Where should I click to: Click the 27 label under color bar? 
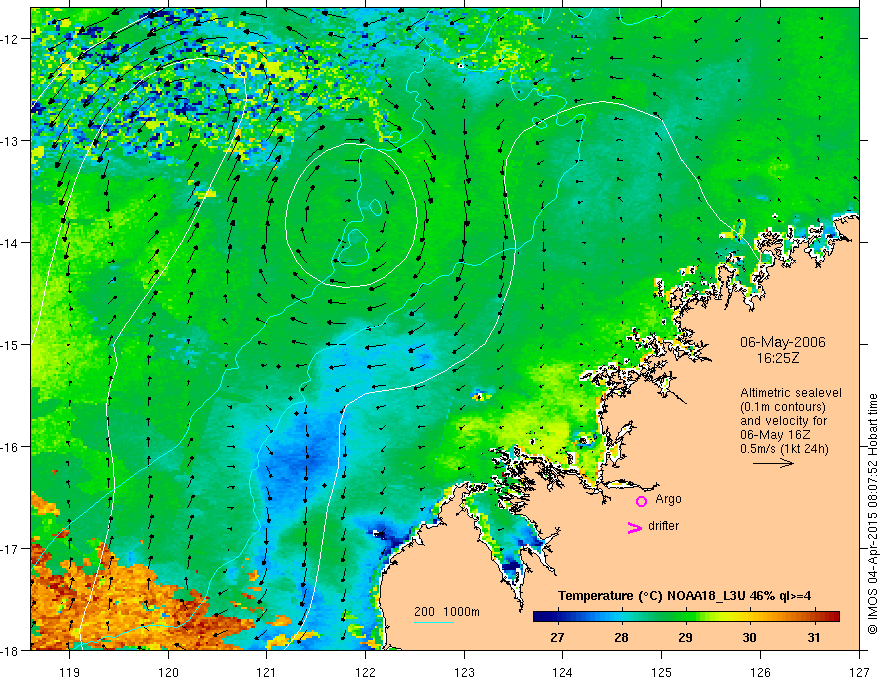tap(557, 637)
